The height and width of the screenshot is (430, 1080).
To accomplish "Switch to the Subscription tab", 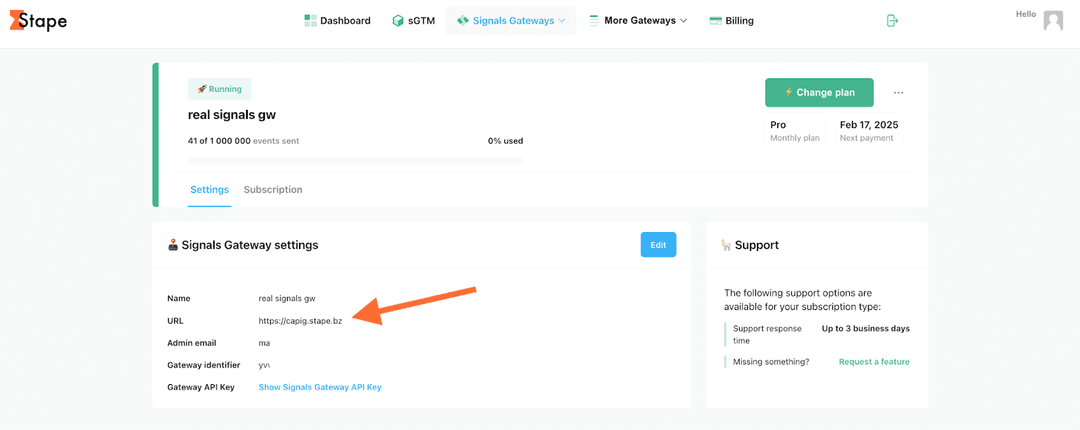I will 273,190.
